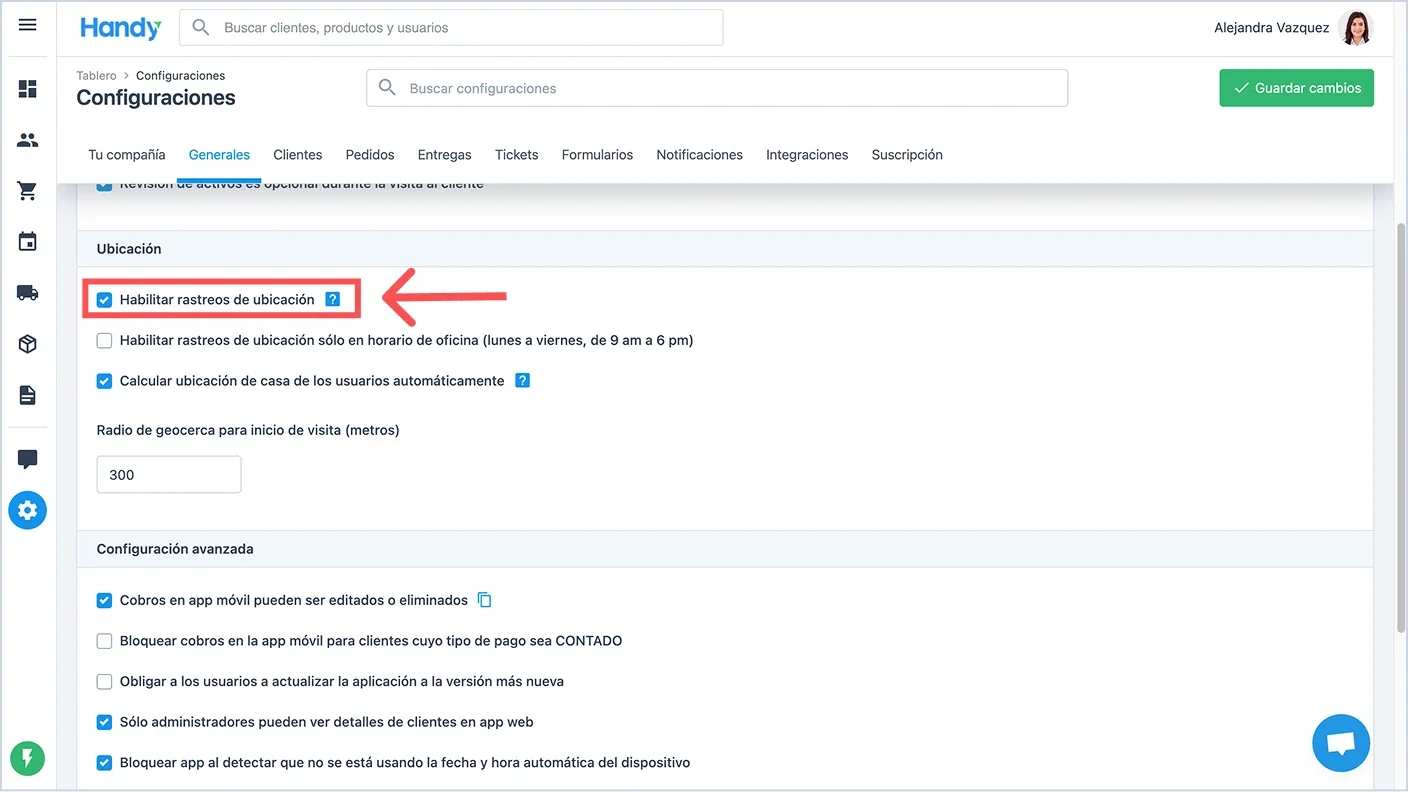Screen dimensions: 1408x792
Task: Open the blue chat bubble widget
Action: coord(1340,742)
